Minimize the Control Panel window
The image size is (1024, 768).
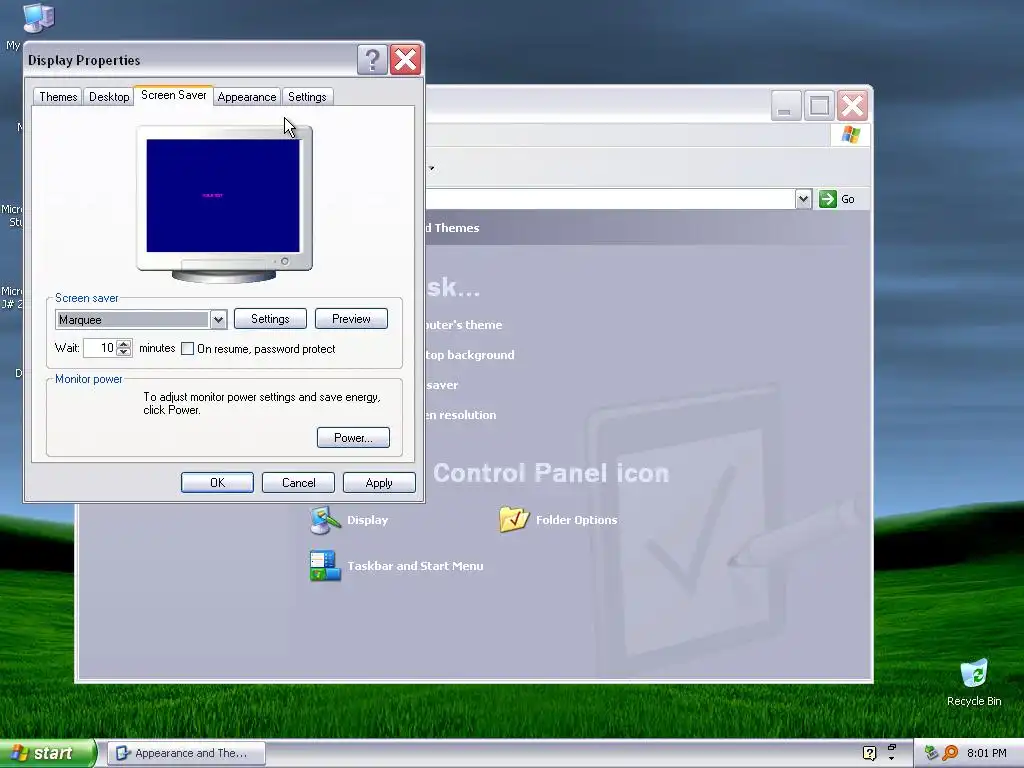[x=786, y=105]
